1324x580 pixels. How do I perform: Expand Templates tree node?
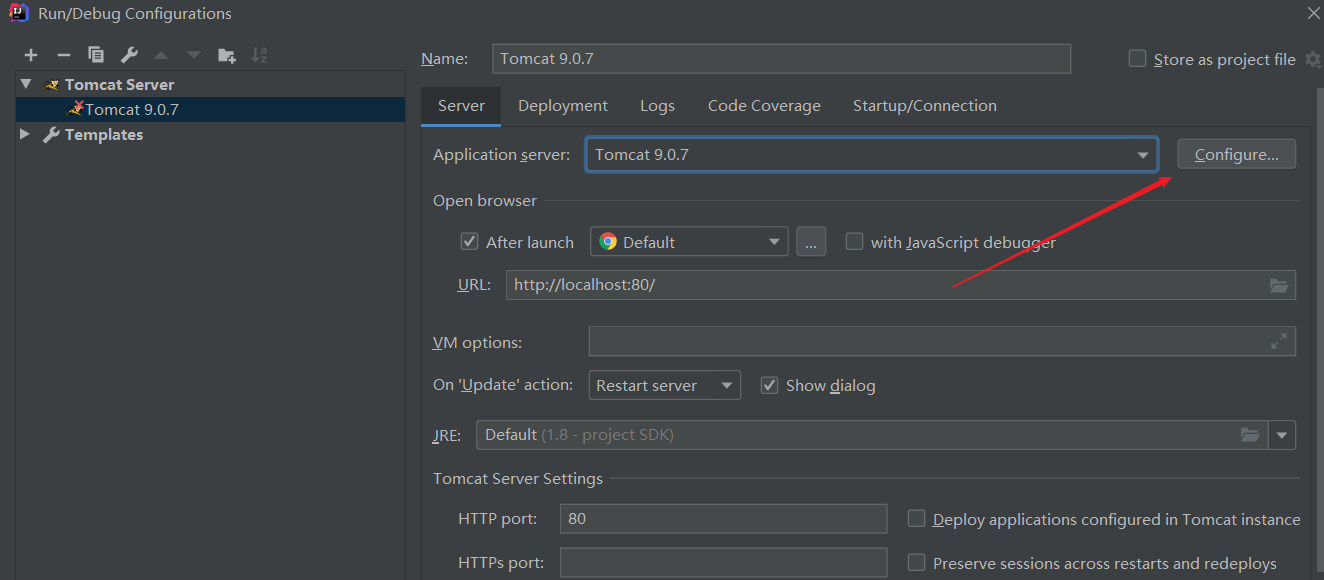26,135
